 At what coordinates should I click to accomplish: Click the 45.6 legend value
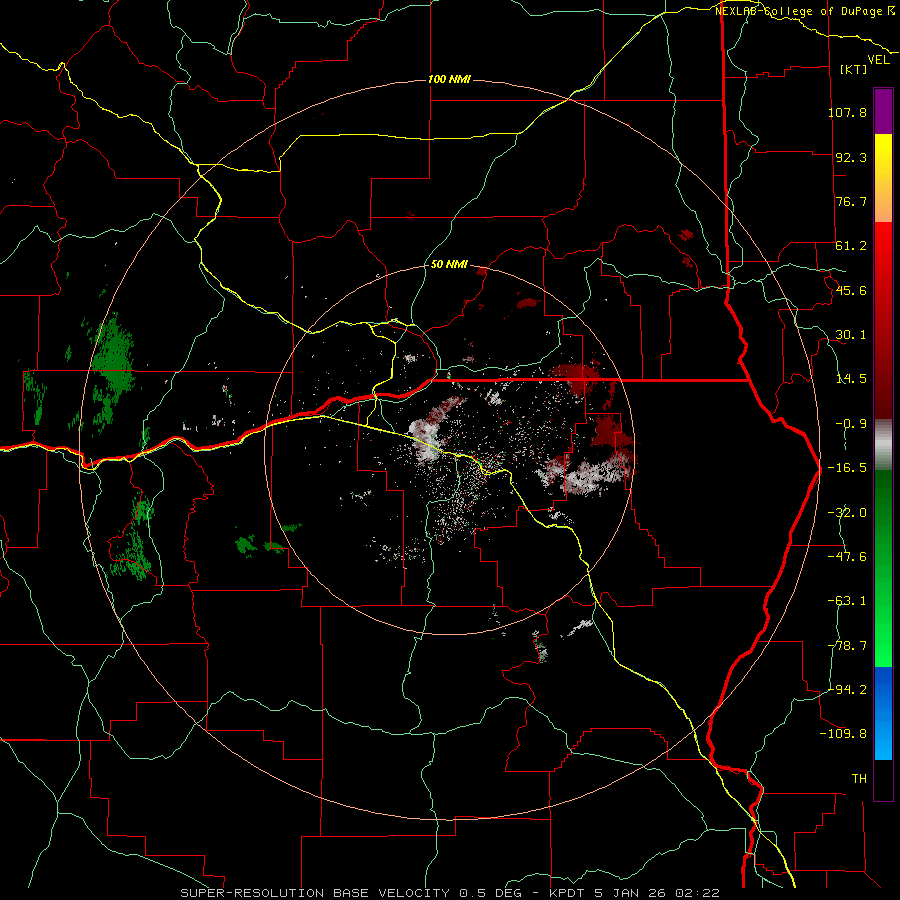pos(851,290)
